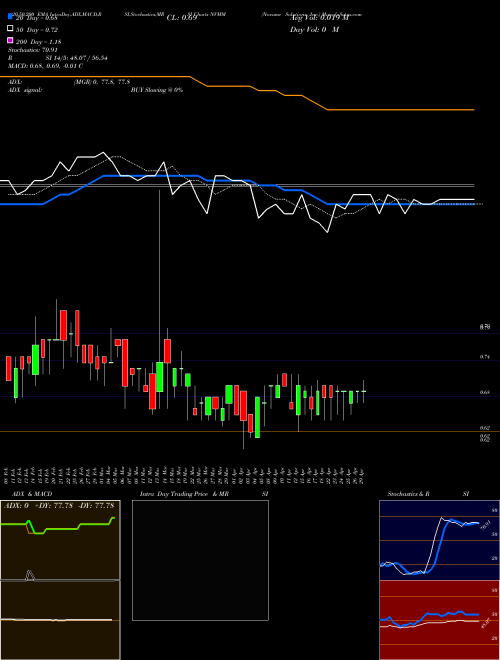Select the '50 Day - 0.72' label
500x660 pixels.
click(x=37, y=30)
